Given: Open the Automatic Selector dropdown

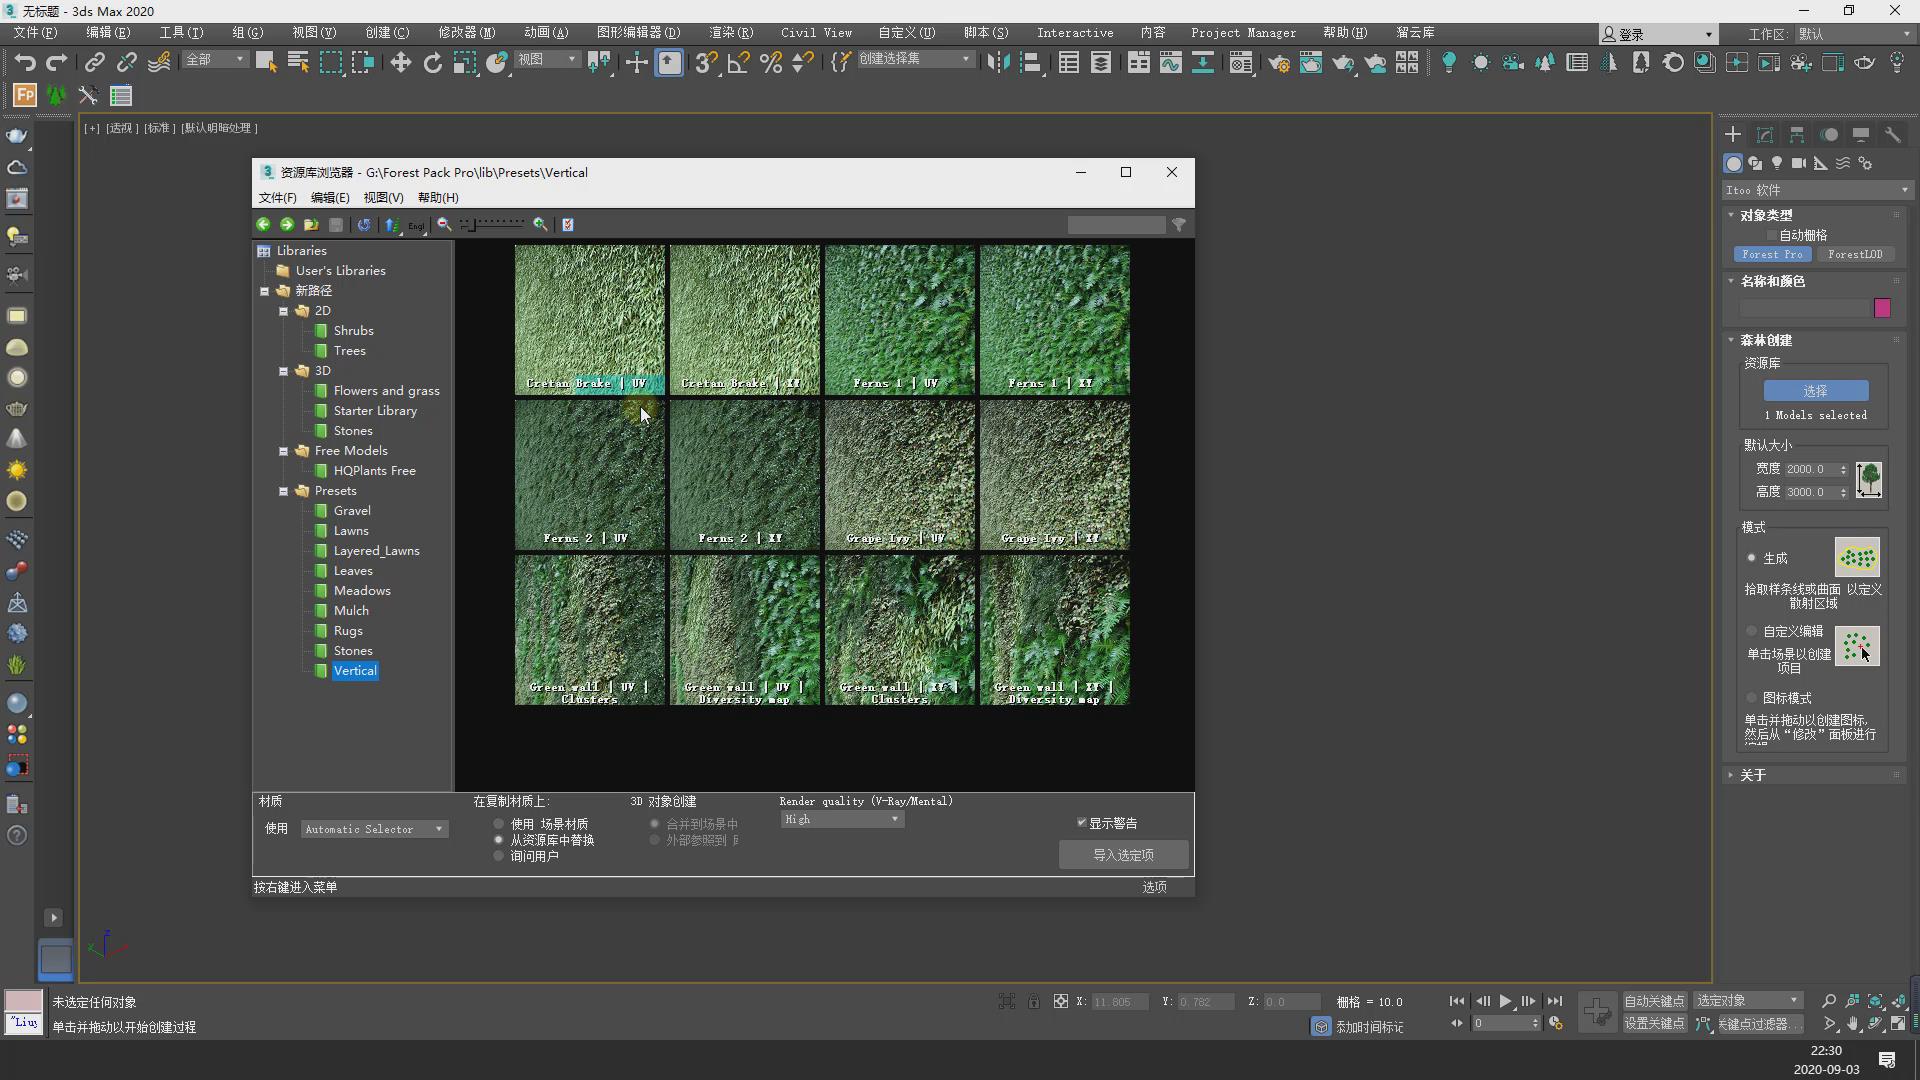Looking at the screenshot, I should pyautogui.click(x=374, y=829).
